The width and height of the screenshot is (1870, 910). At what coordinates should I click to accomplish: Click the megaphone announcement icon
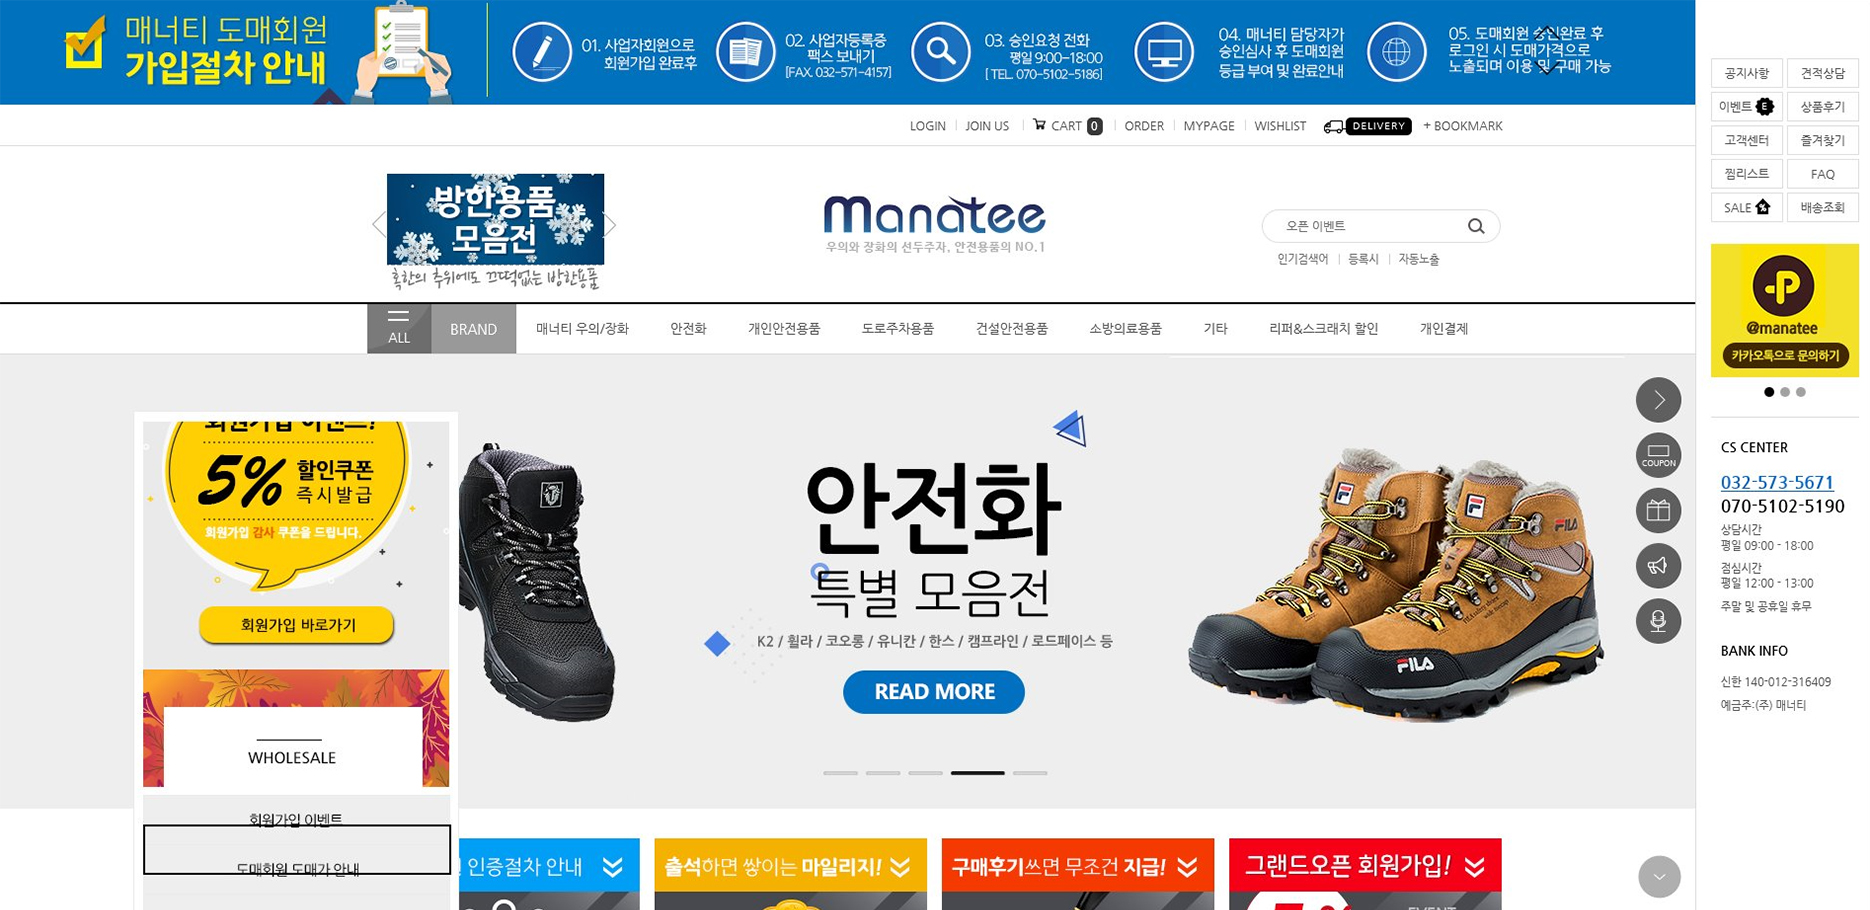click(x=1658, y=566)
